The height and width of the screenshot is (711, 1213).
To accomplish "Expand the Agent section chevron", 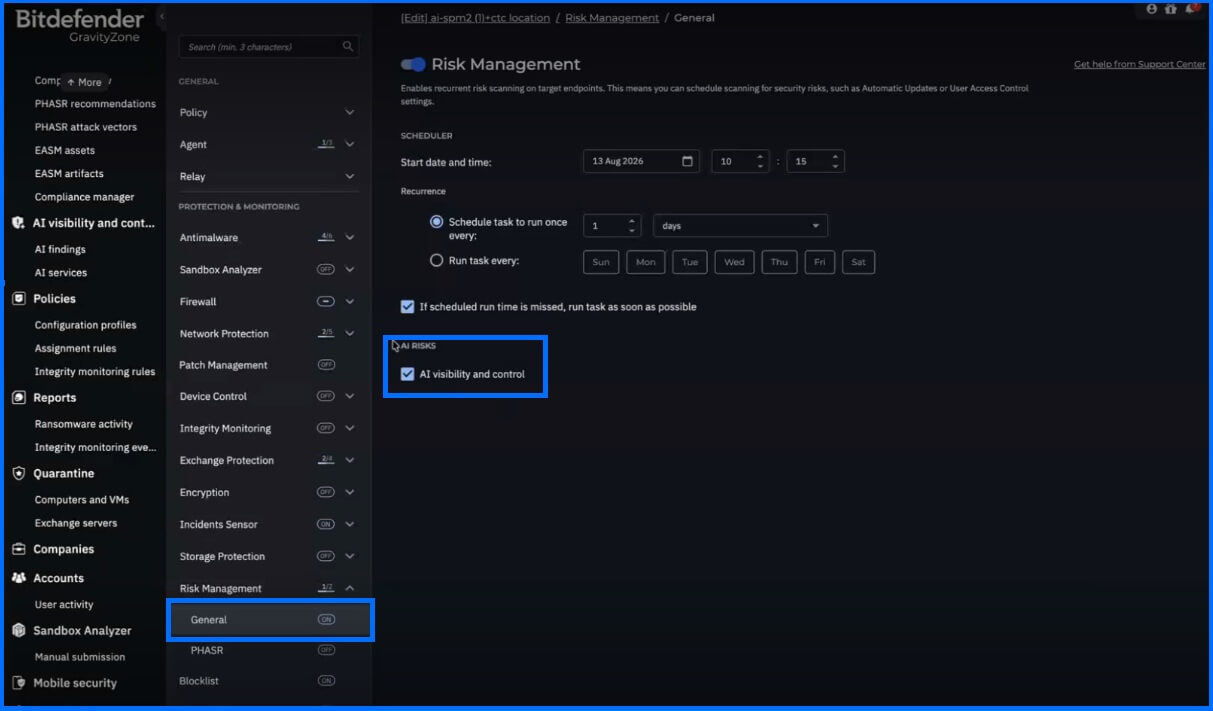I will click(x=350, y=144).
